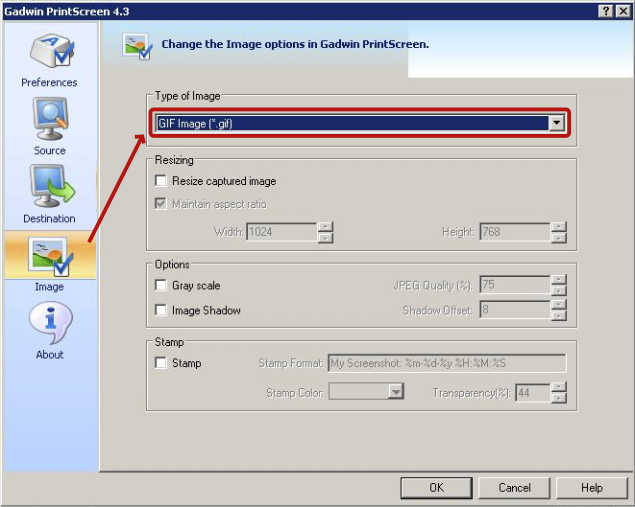Enable the Gray scale option
This screenshot has height=507, width=635.
pyautogui.click(x=161, y=285)
